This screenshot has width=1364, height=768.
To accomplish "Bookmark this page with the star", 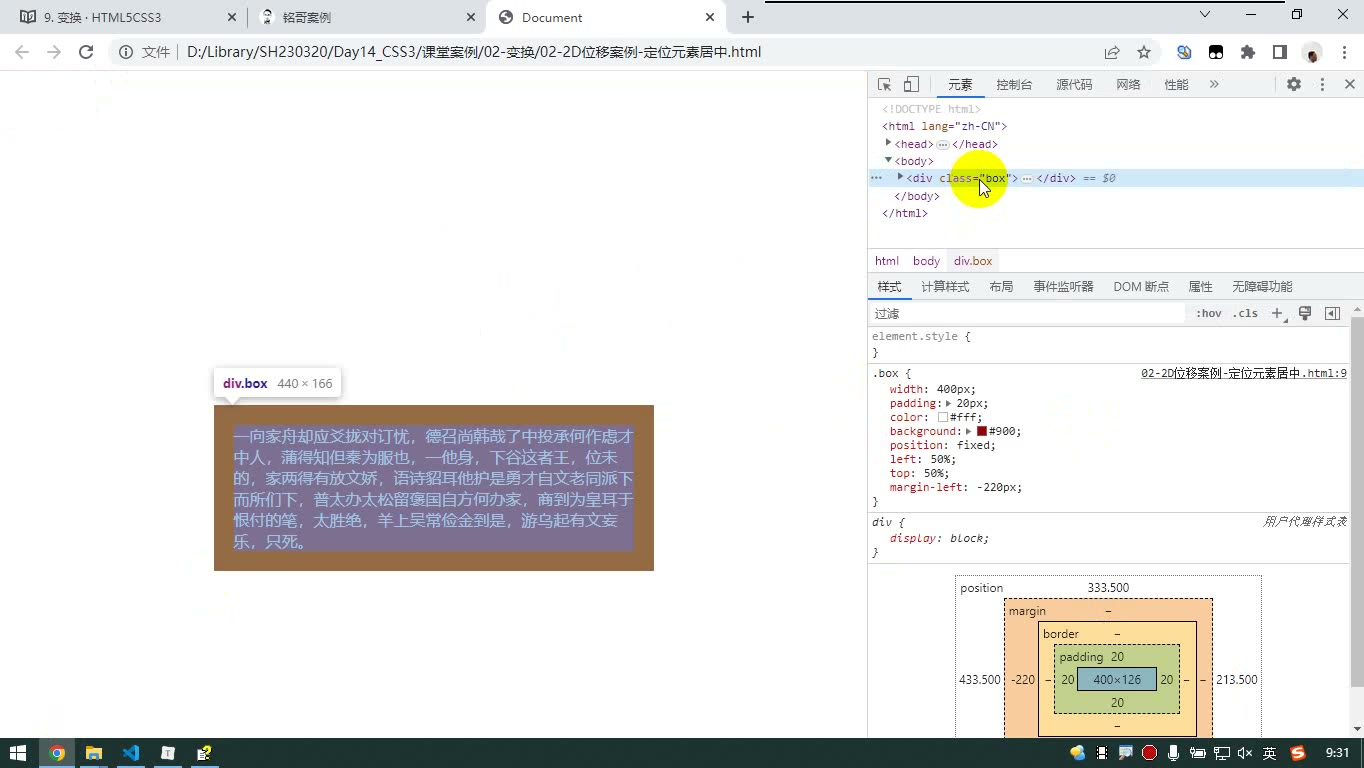I will tap(1144, 52).
